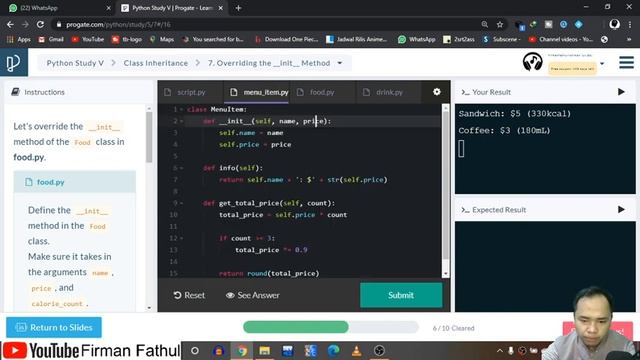
Task: Open Microsoft Edge taskbar icon
Action: pyautogui.click(x=333, y=351)
